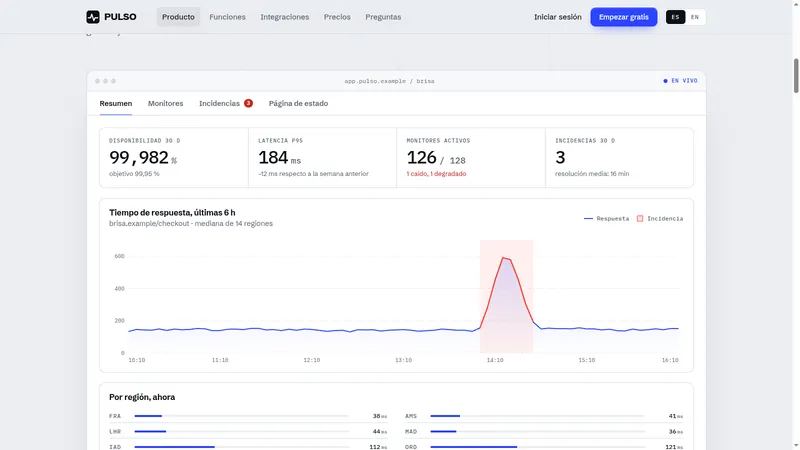
Task: Click the Por región, ahora heading
Action: [x=142, y=397]
